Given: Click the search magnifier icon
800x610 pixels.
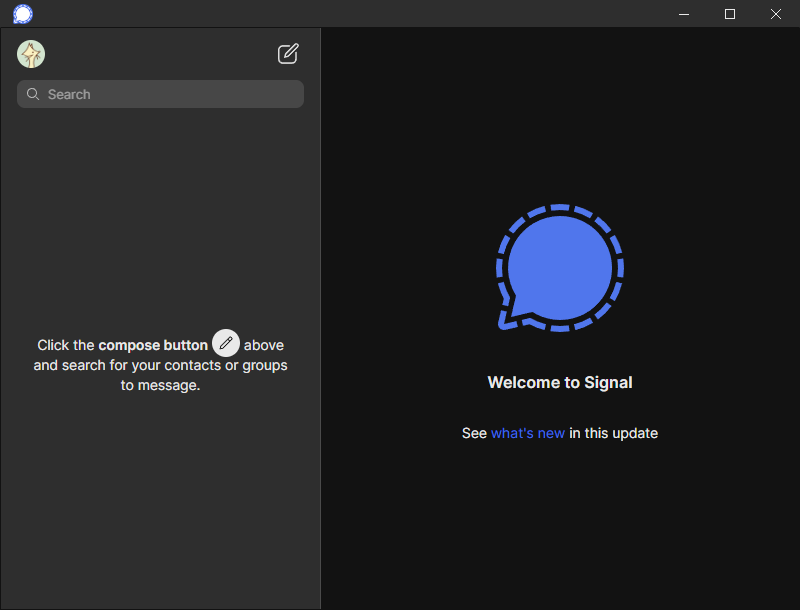Looking at the screenshot, I should (x=33, y=94).
